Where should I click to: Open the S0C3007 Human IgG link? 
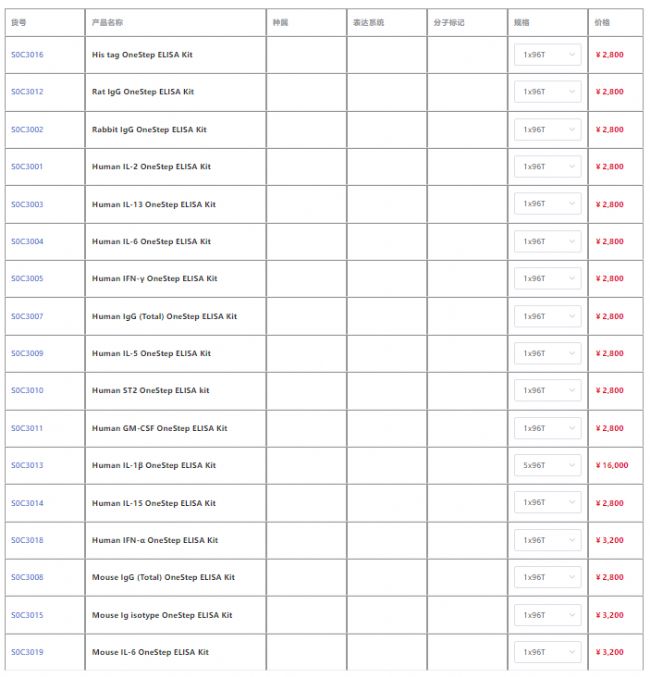(x=27, y=317)
